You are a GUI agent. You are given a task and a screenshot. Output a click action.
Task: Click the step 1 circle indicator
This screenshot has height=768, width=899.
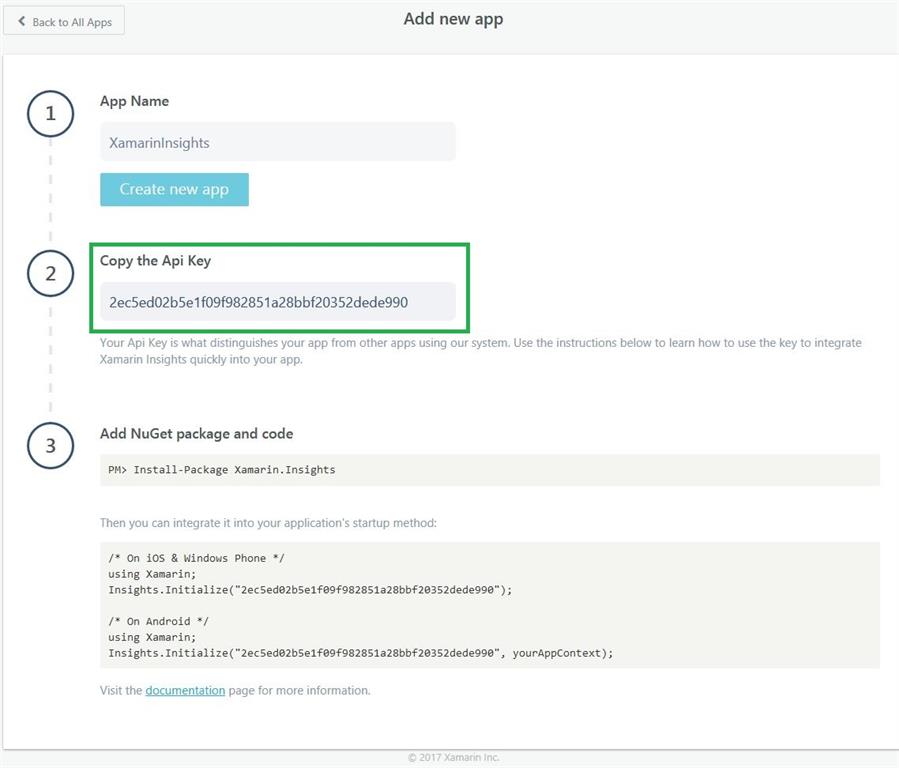click(50, 114)
